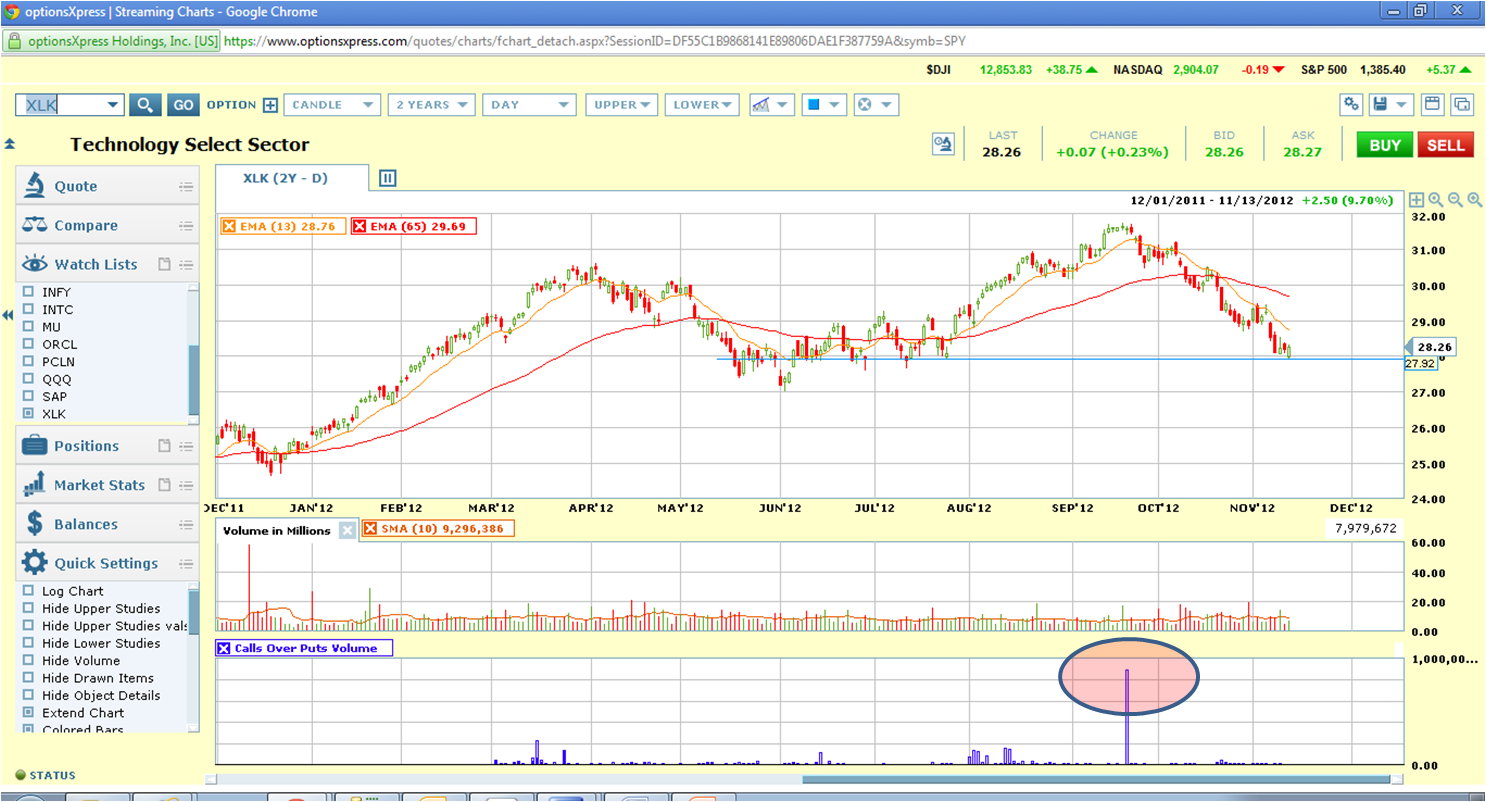Open the LOWER studies dropdown
Viewport: 1486px width, 802px height.
[700, 105]
